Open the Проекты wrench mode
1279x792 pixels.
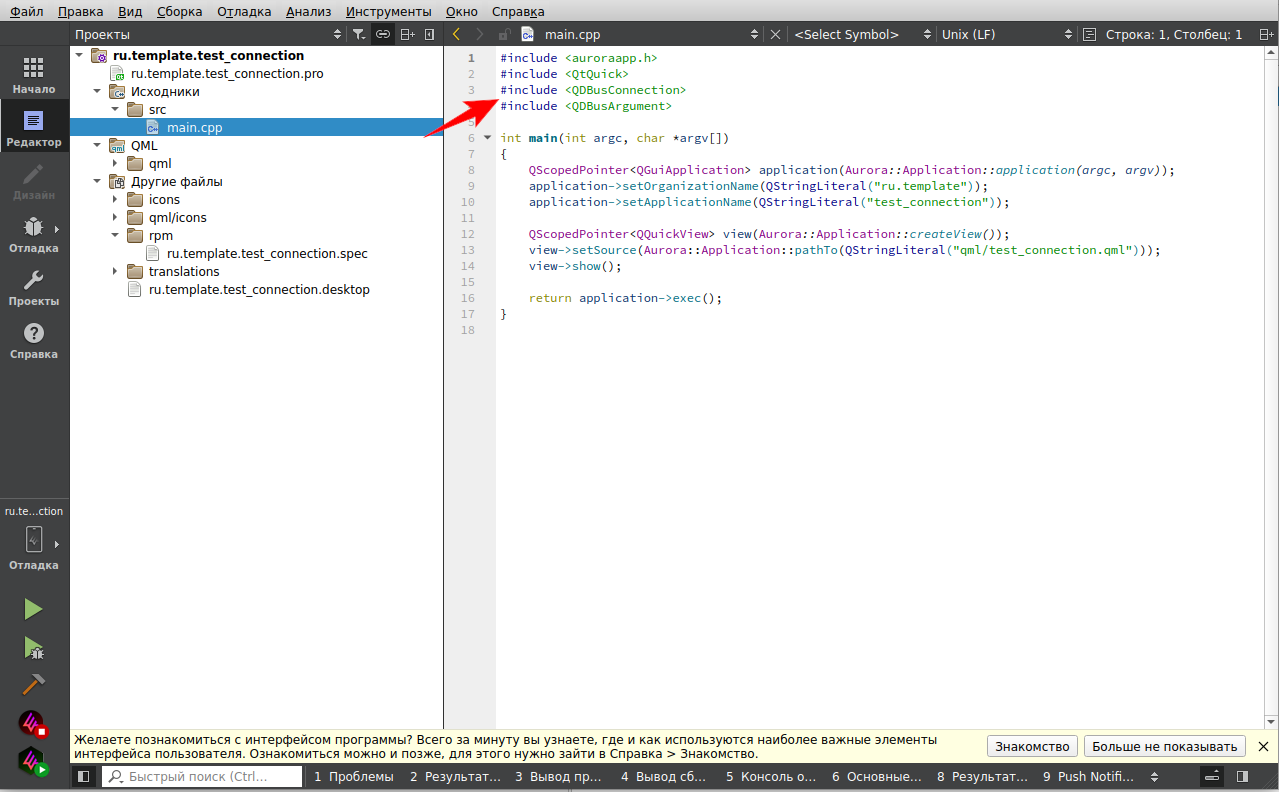click(34, 288)
